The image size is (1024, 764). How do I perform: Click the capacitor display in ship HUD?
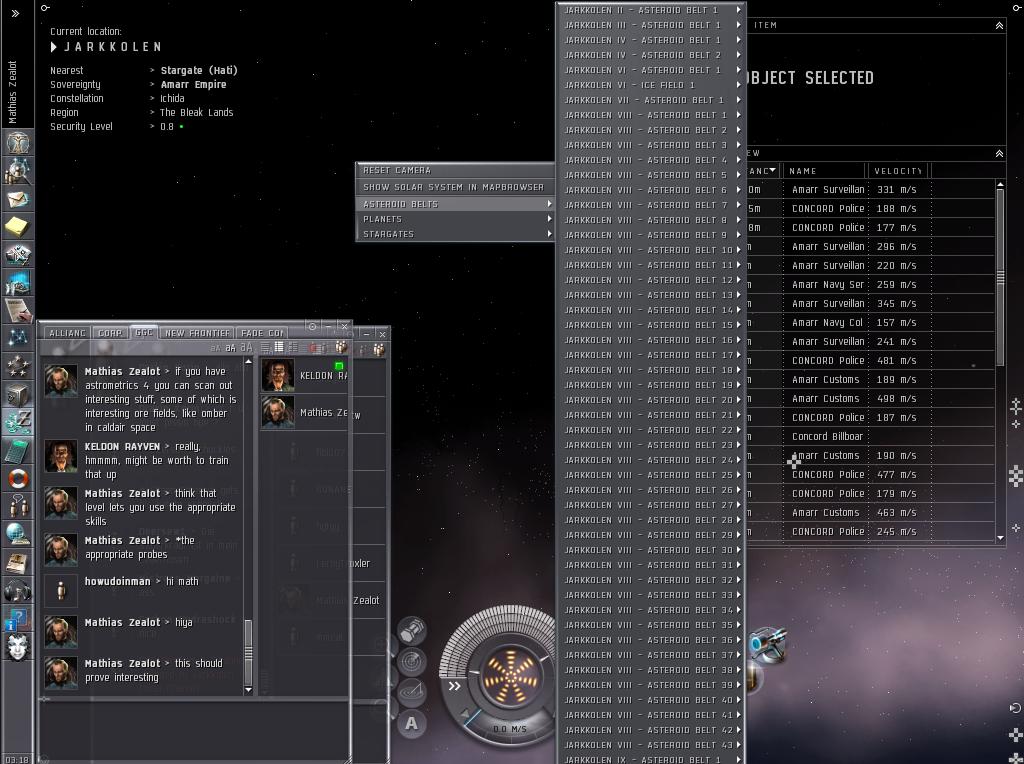pos(511,677)
